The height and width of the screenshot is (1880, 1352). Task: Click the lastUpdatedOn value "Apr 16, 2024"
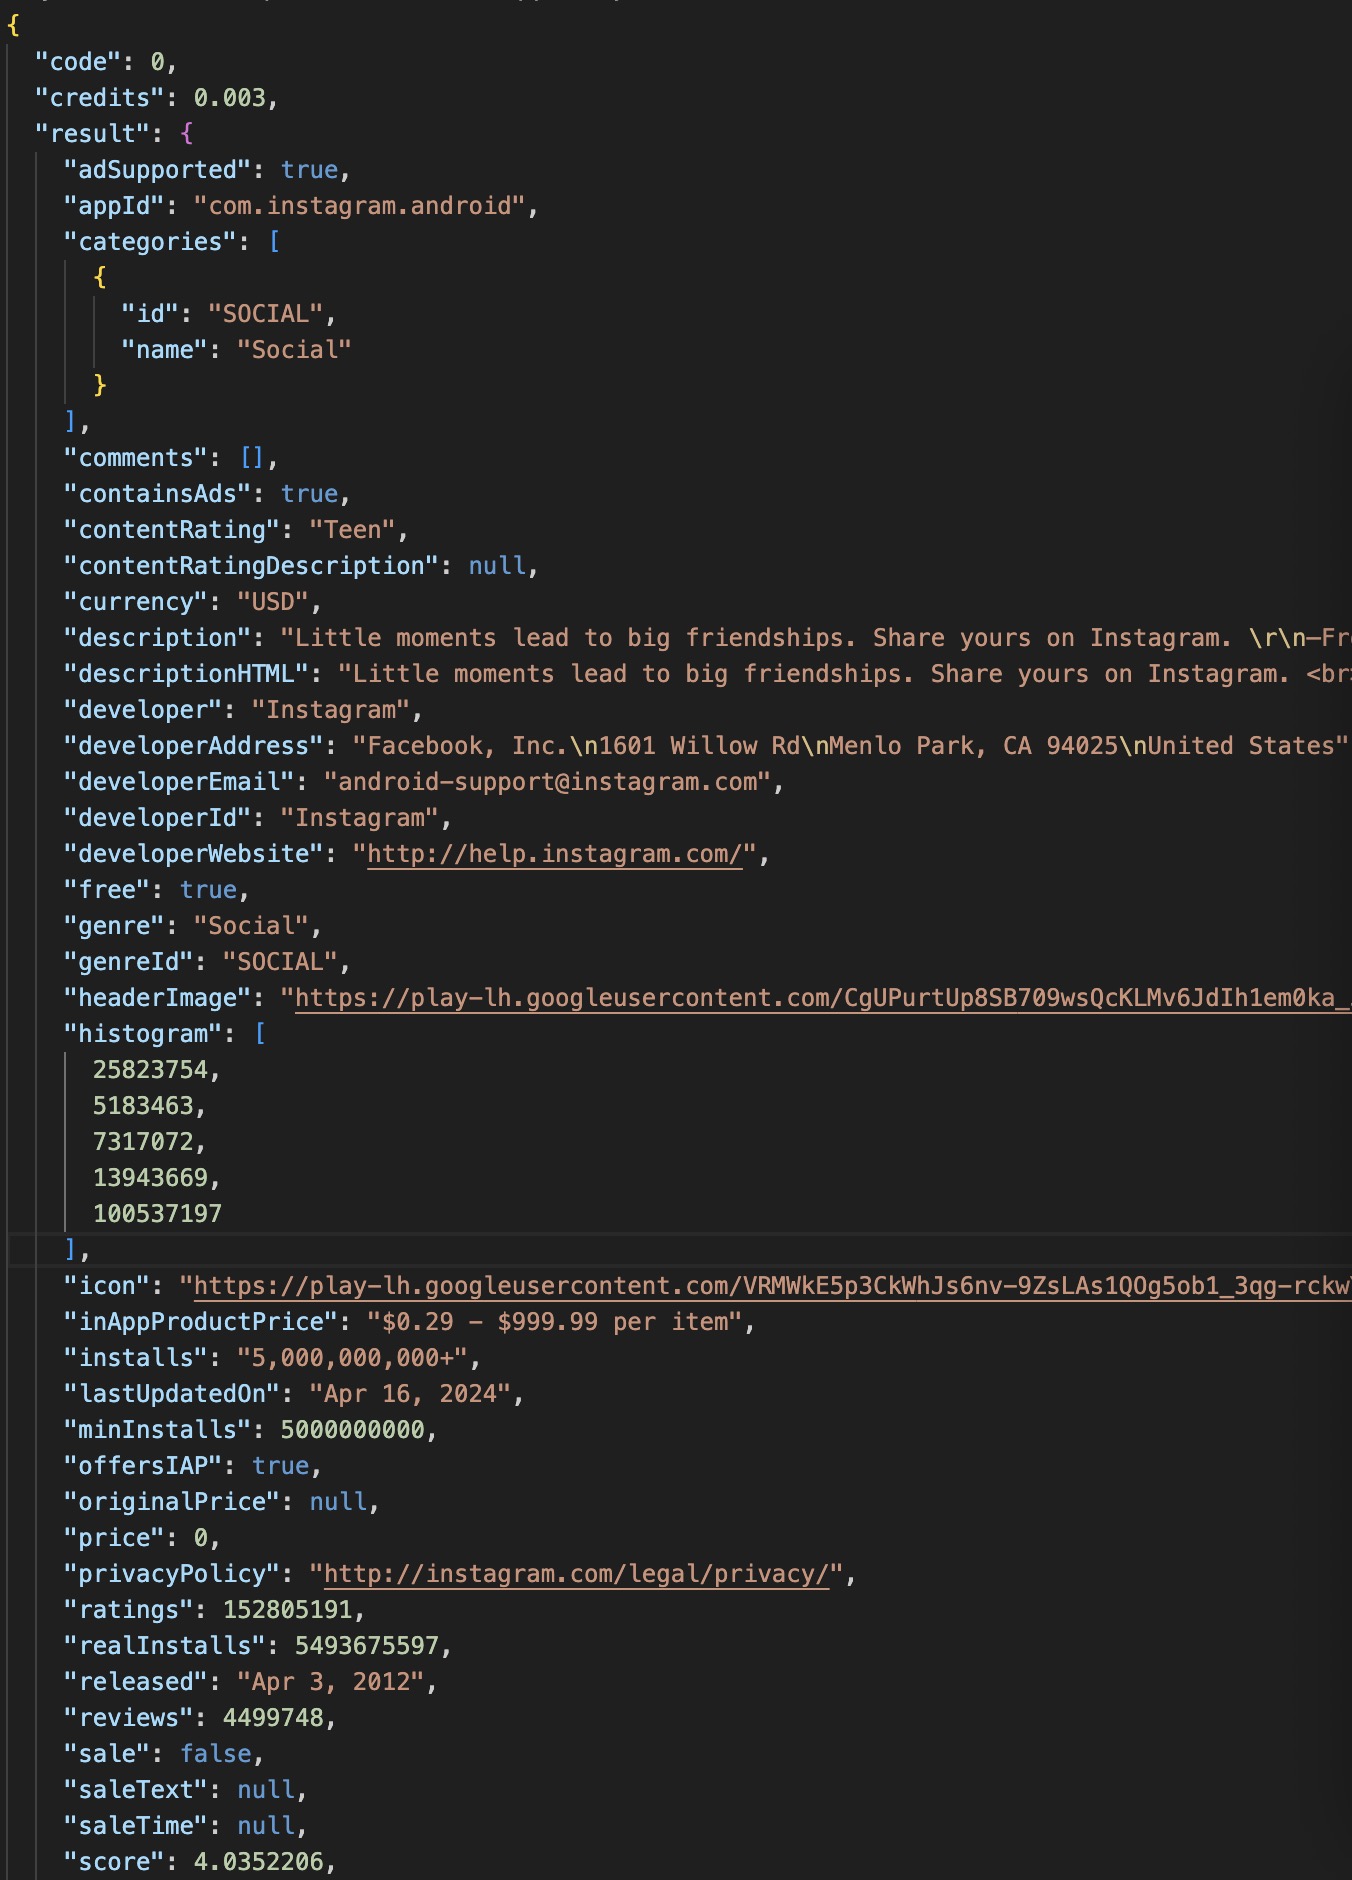coord(411,1394)
